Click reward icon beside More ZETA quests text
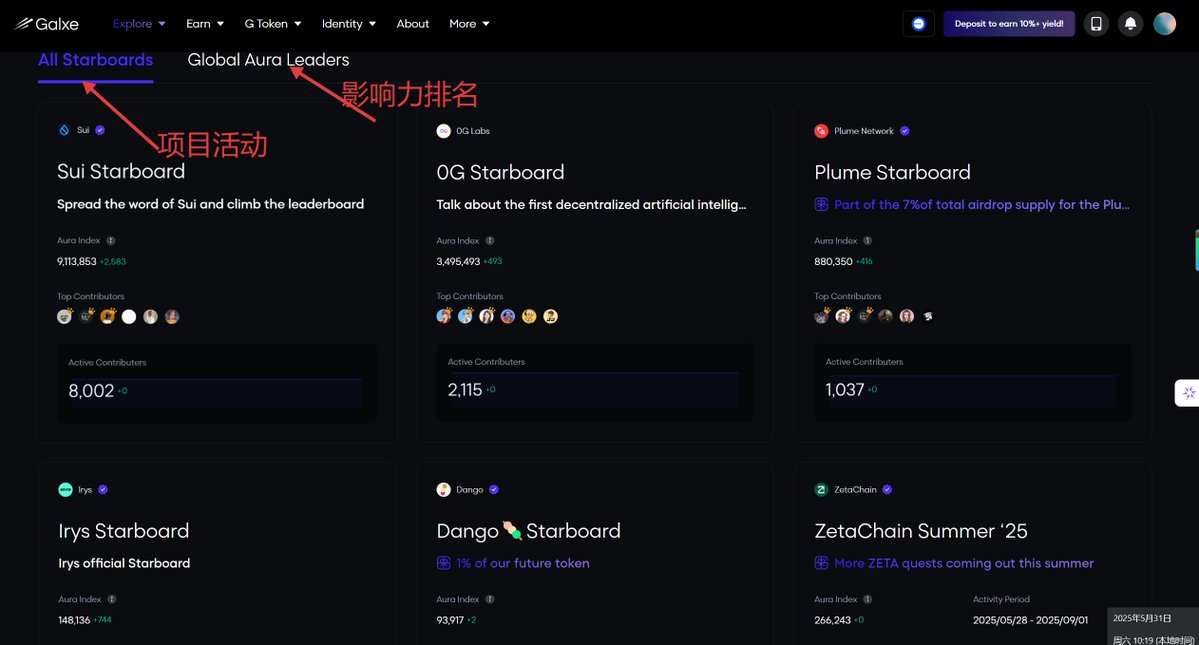This screenshot has width=1199, height=645. [821, 563]
